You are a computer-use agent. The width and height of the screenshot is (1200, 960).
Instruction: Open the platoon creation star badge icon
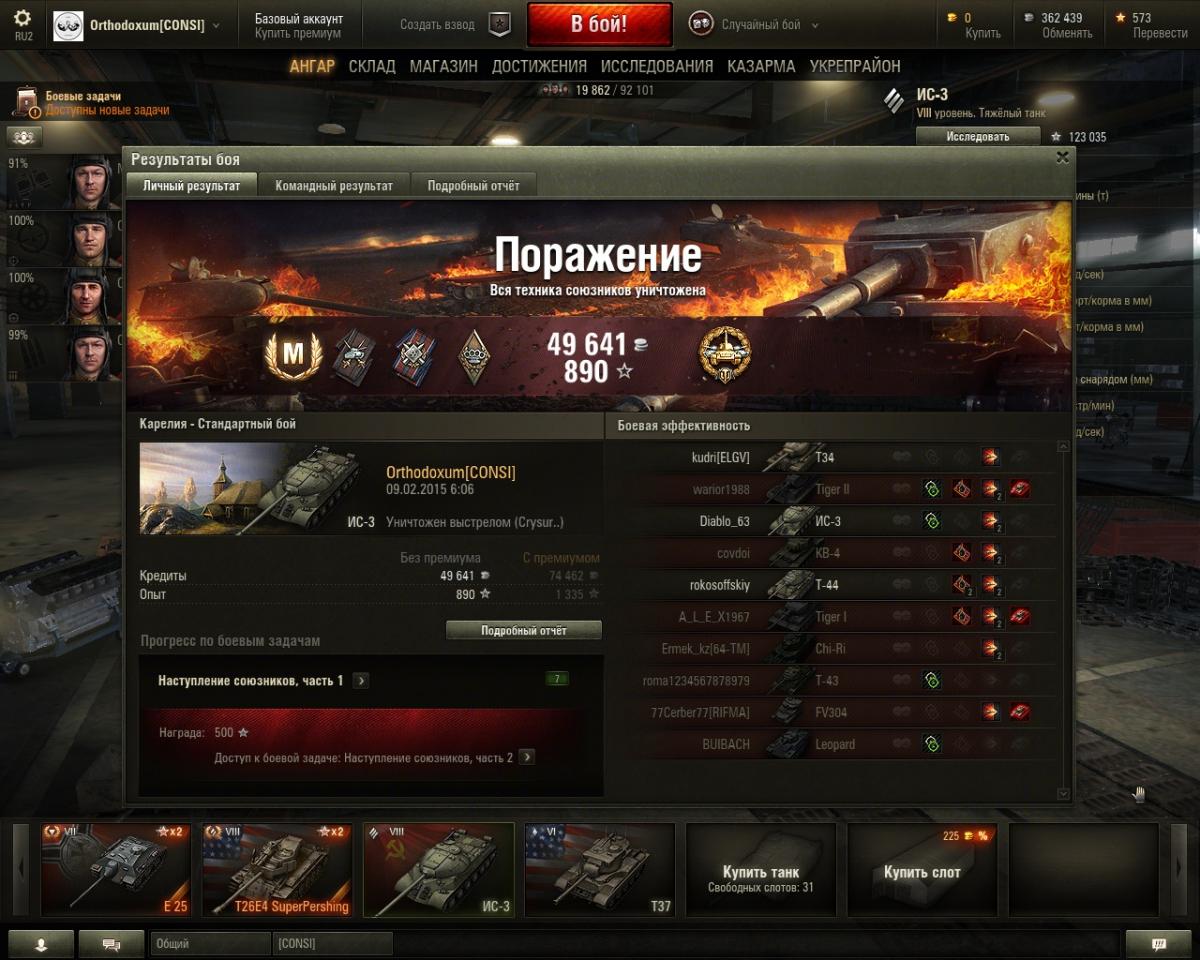pyautogui.click(x=499, y=24)
